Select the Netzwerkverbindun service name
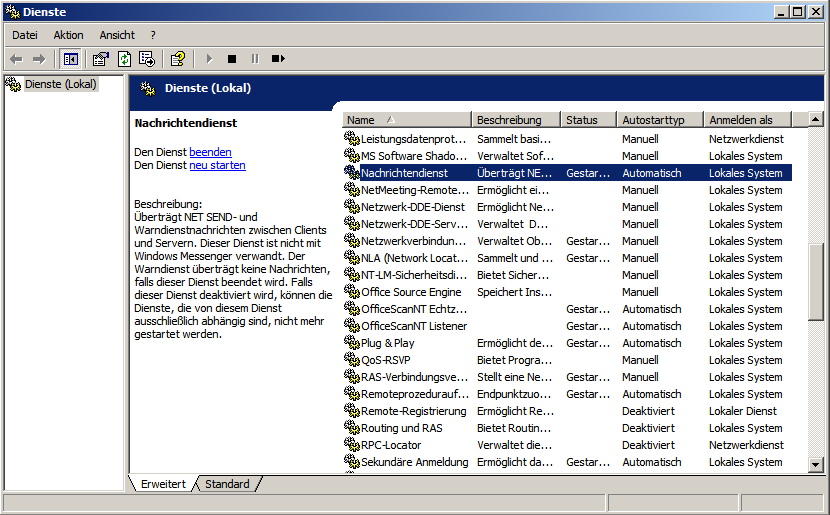The height and width of the screenshot is (515, 830). 413,241
